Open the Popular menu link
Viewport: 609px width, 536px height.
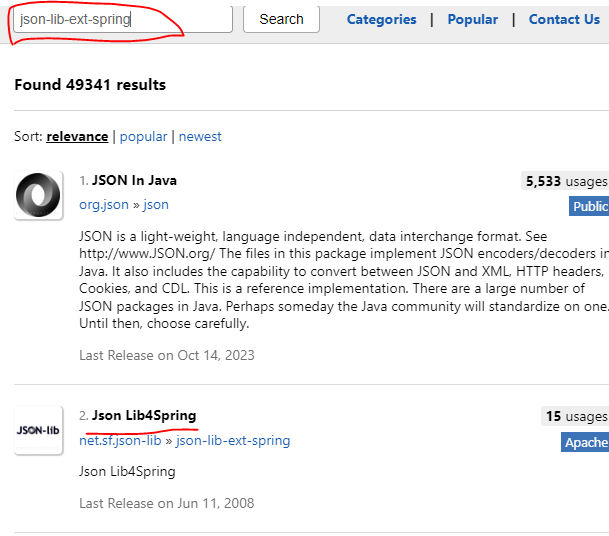point(473,19)
